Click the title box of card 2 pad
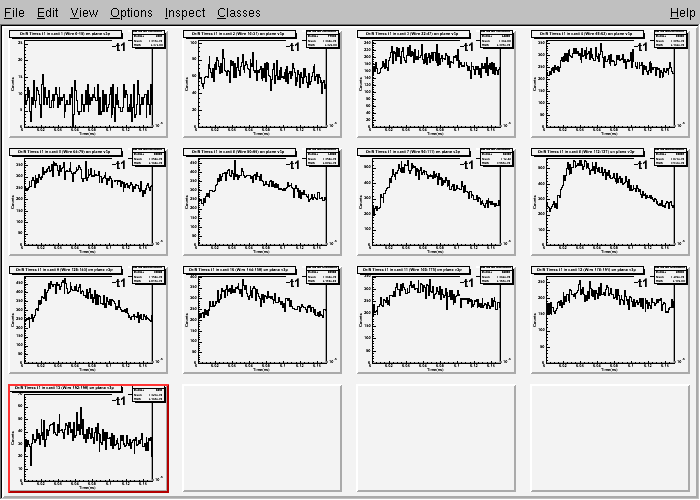700x500 pixels. (x=240, y=34)
